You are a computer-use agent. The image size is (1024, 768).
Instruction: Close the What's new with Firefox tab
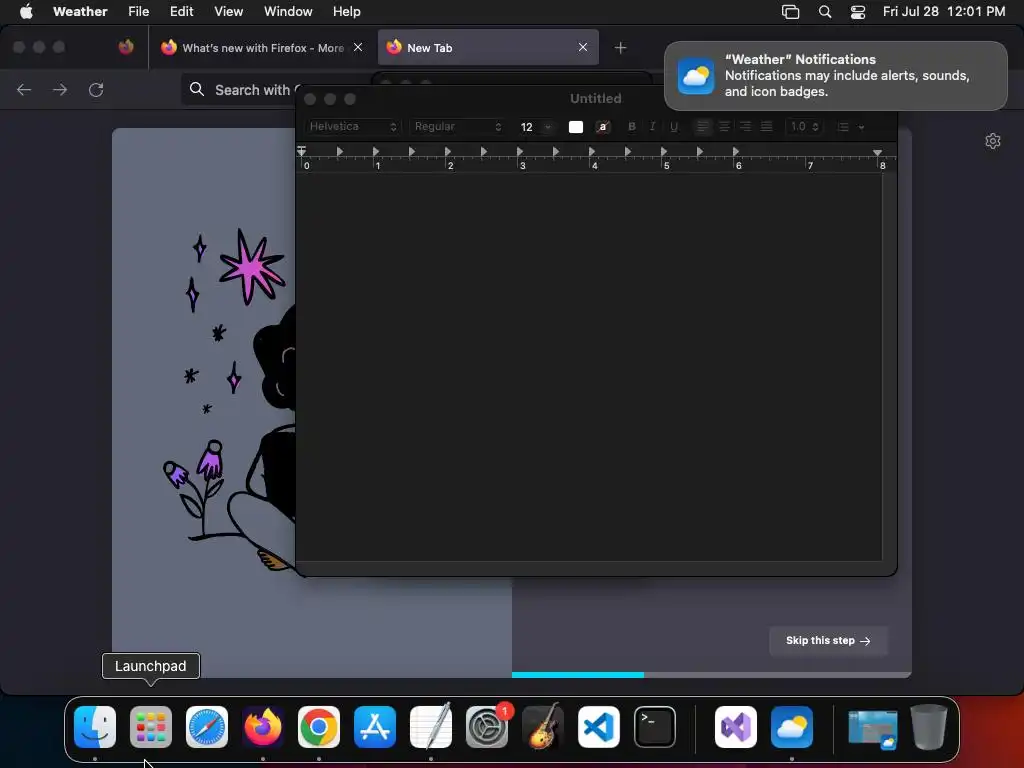358,47
